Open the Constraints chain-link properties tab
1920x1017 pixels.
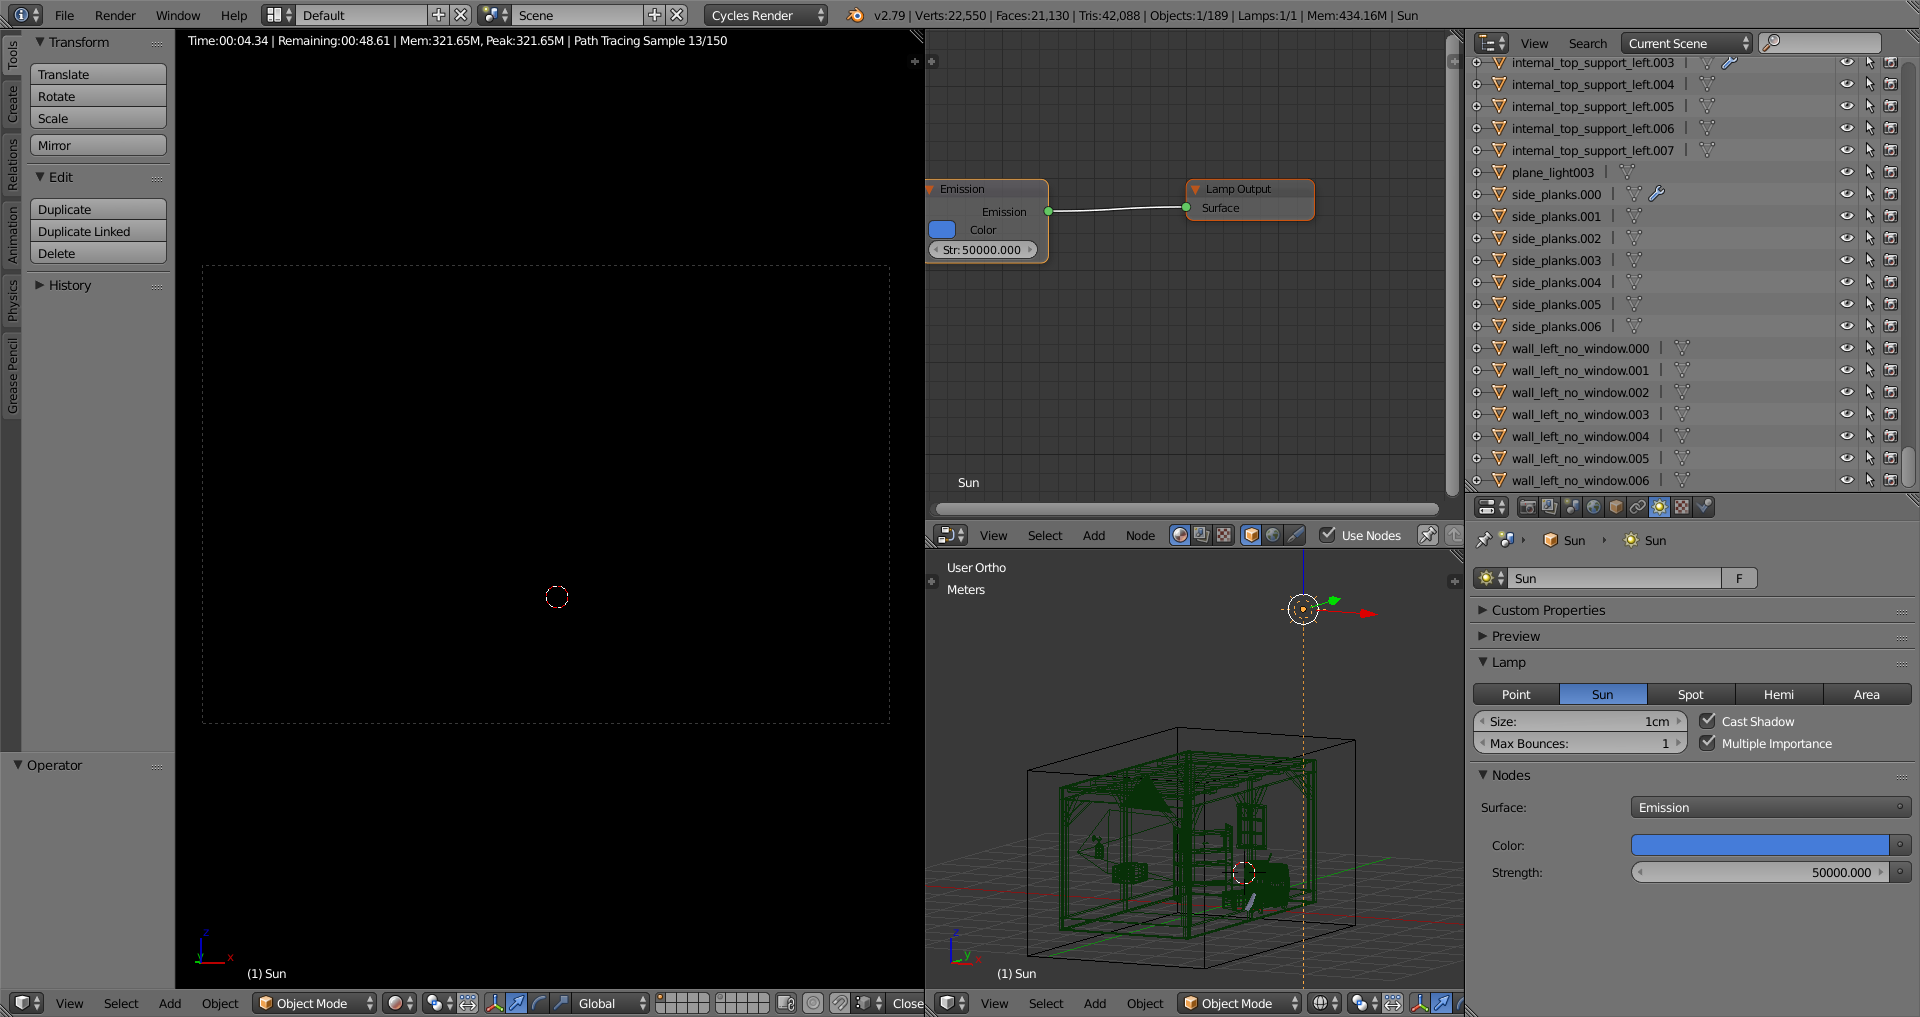1637,507
